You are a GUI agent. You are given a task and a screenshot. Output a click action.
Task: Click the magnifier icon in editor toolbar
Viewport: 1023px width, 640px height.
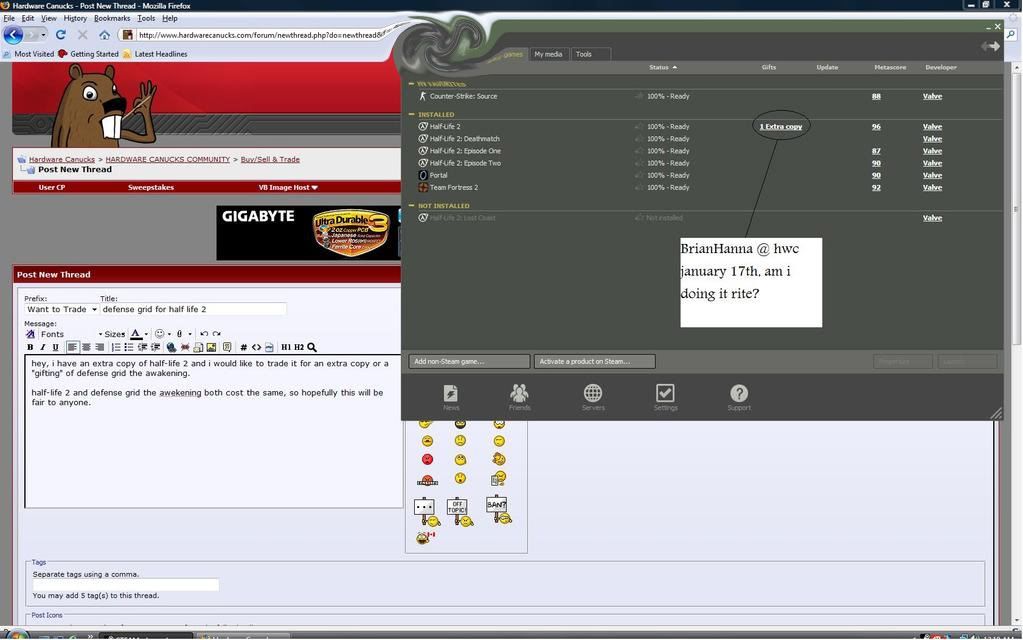312,347
